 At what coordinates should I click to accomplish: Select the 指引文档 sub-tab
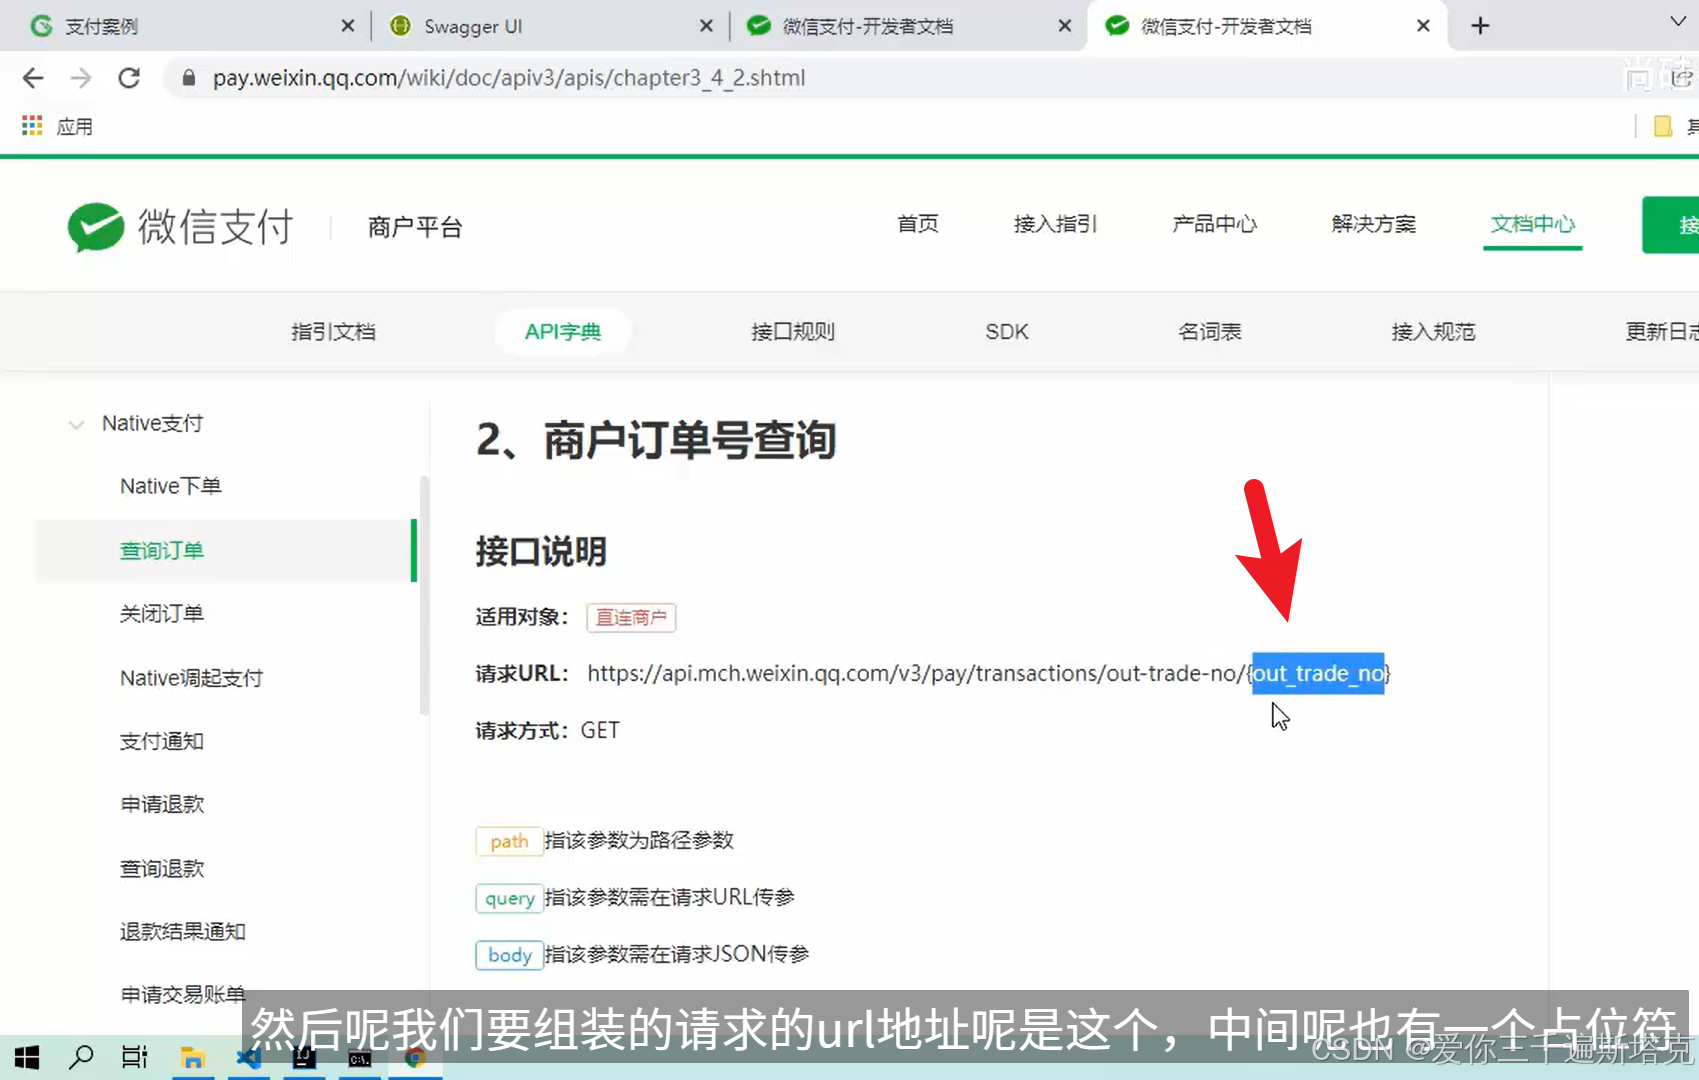point(333,332)
